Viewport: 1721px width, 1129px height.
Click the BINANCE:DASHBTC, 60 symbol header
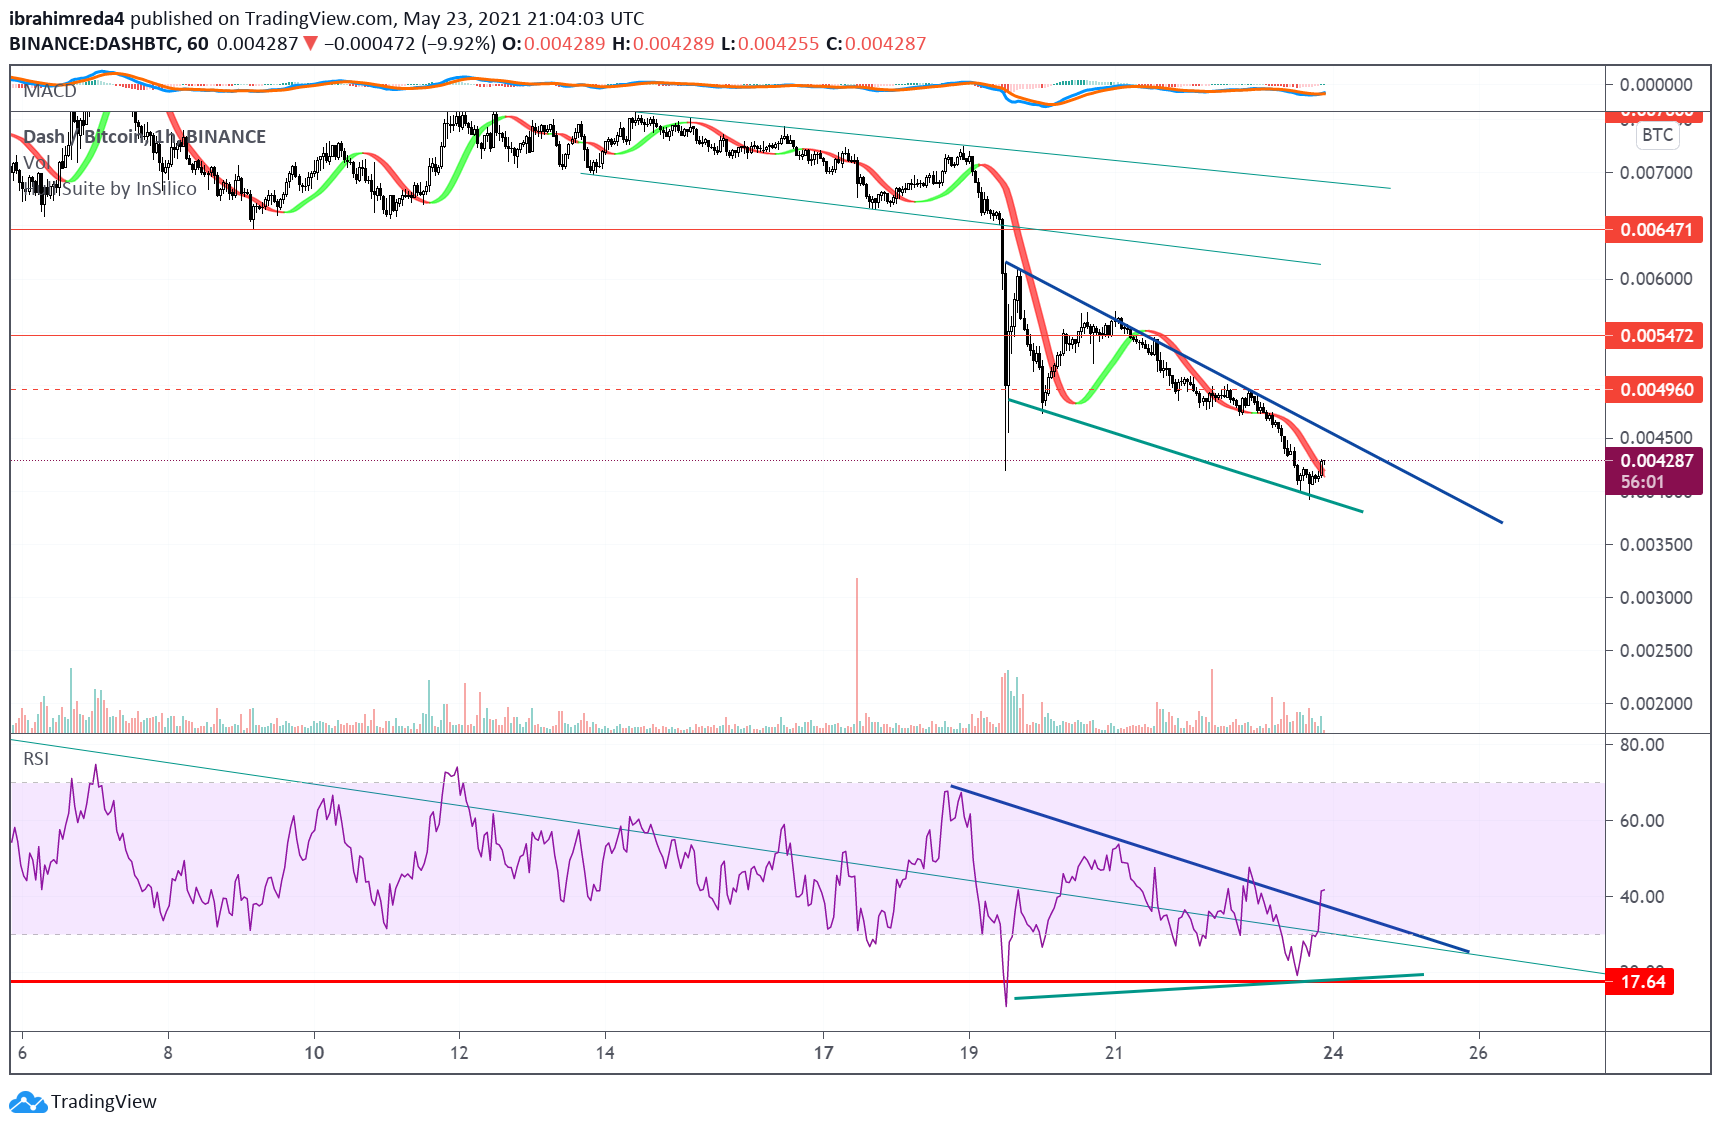pyautogui.click(x=109, y=44)
